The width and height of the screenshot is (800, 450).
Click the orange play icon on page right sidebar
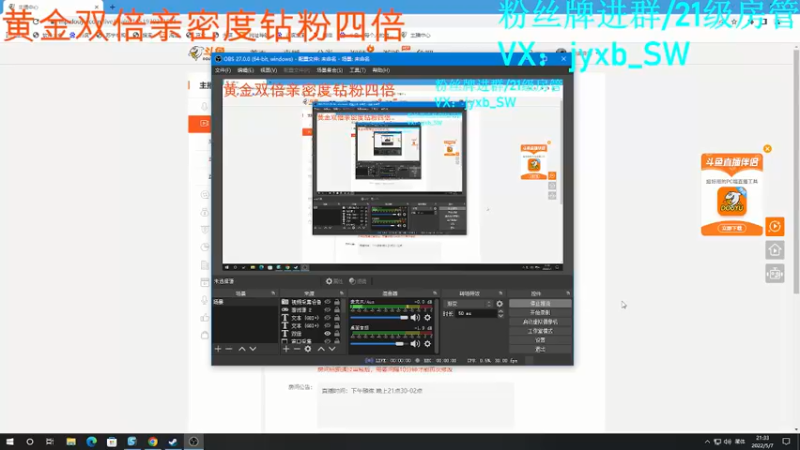coord(774,227)
